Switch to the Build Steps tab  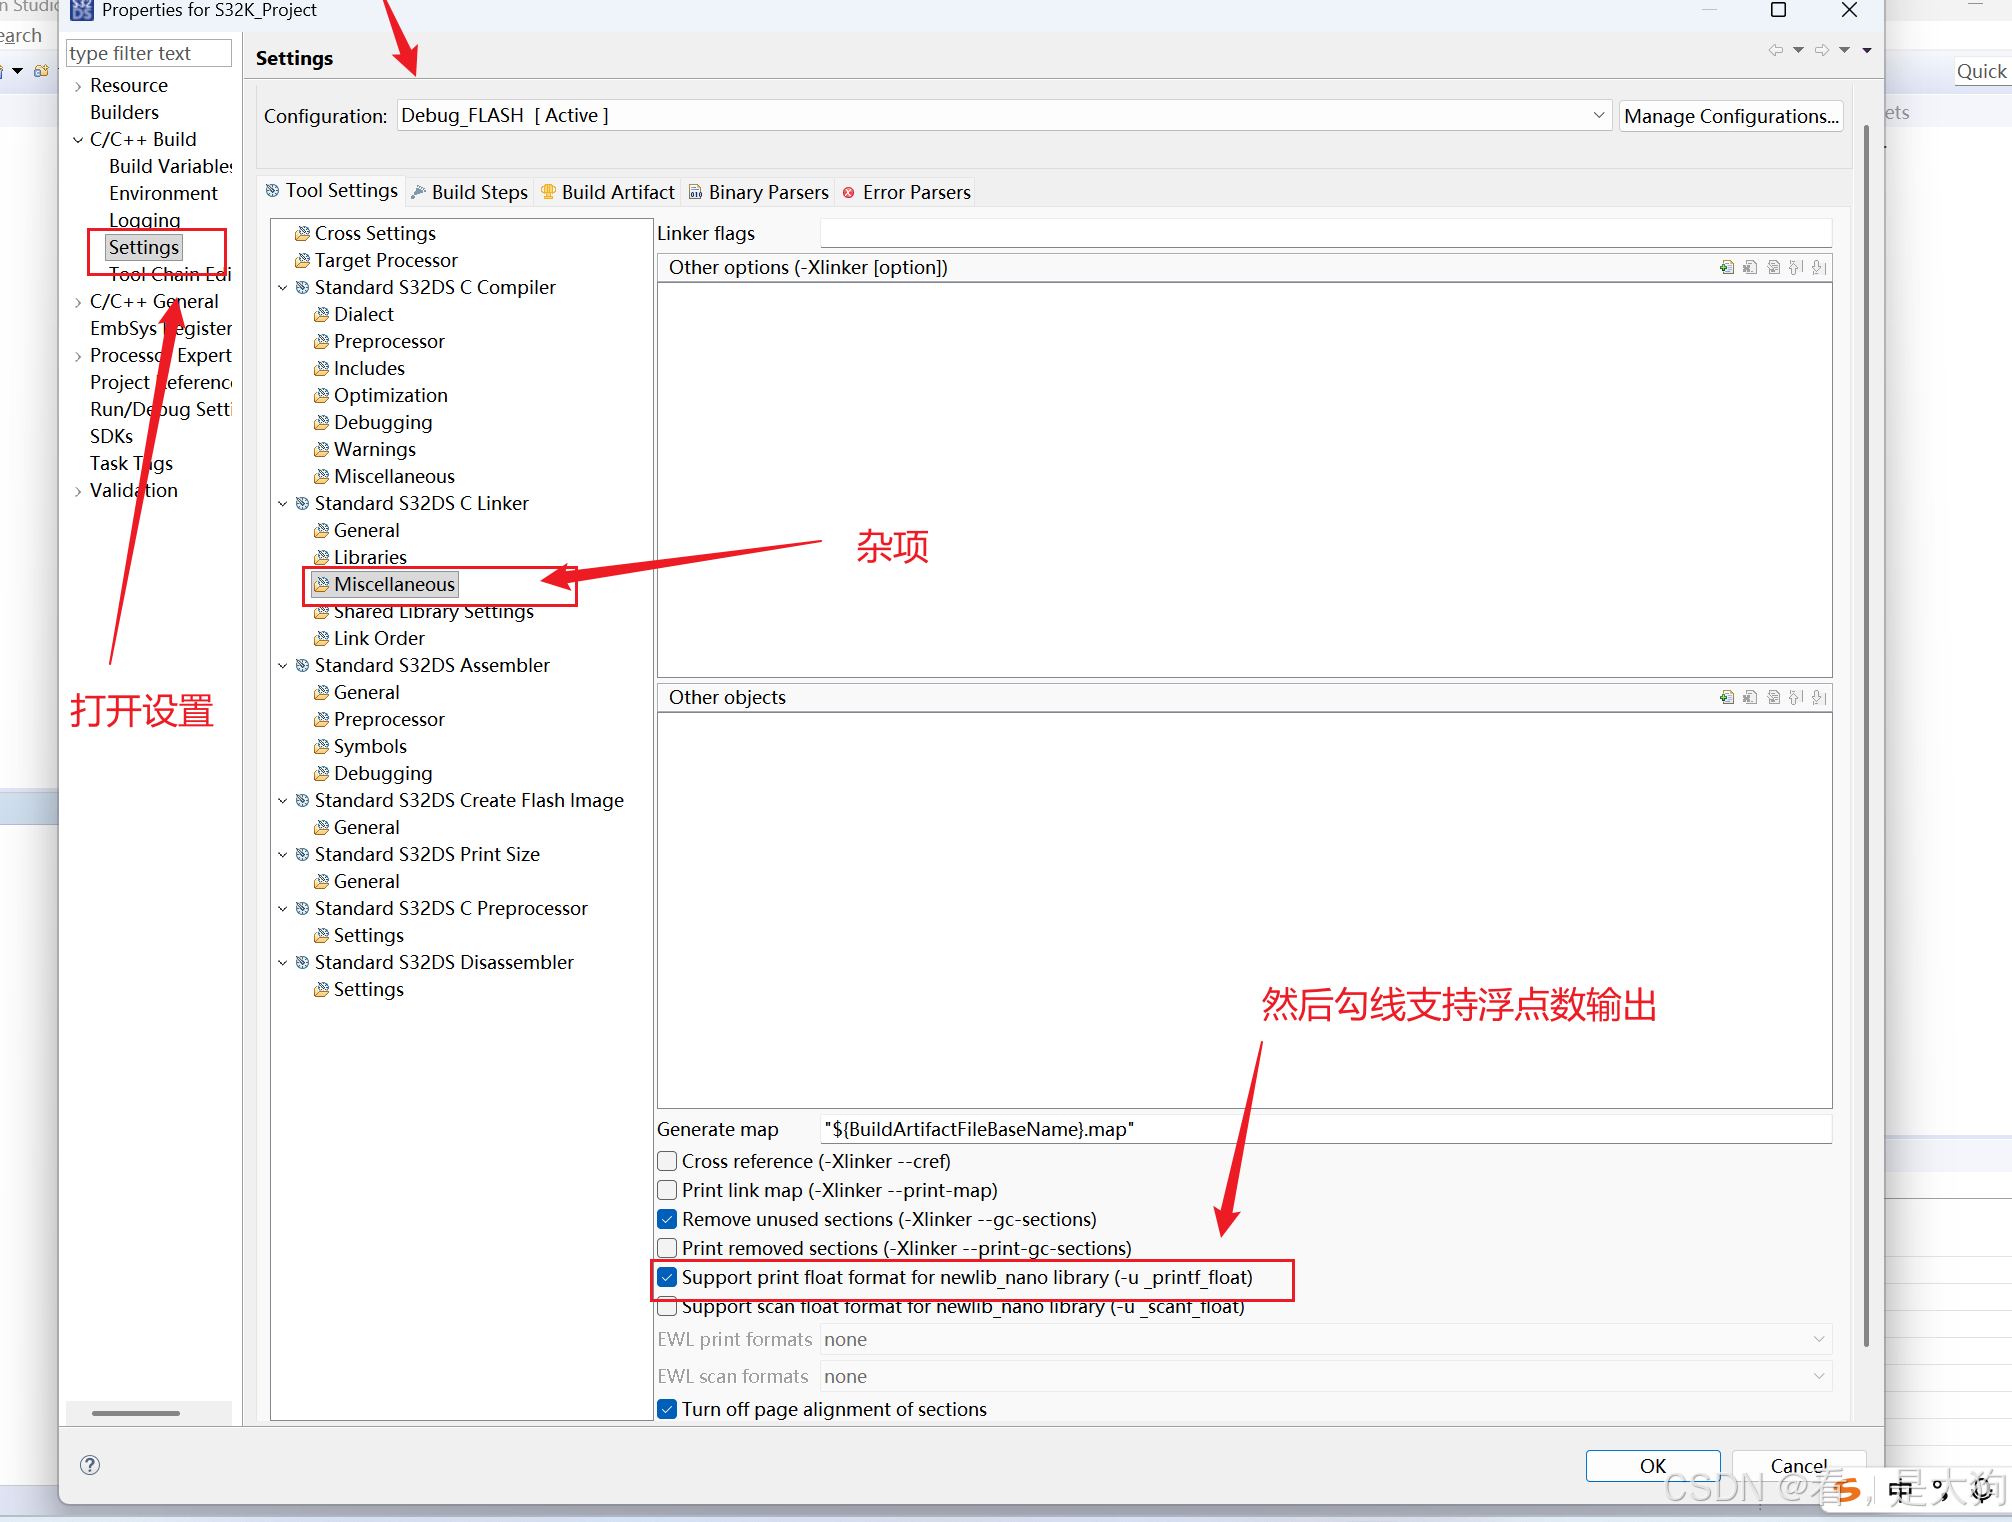pos(470,192)
